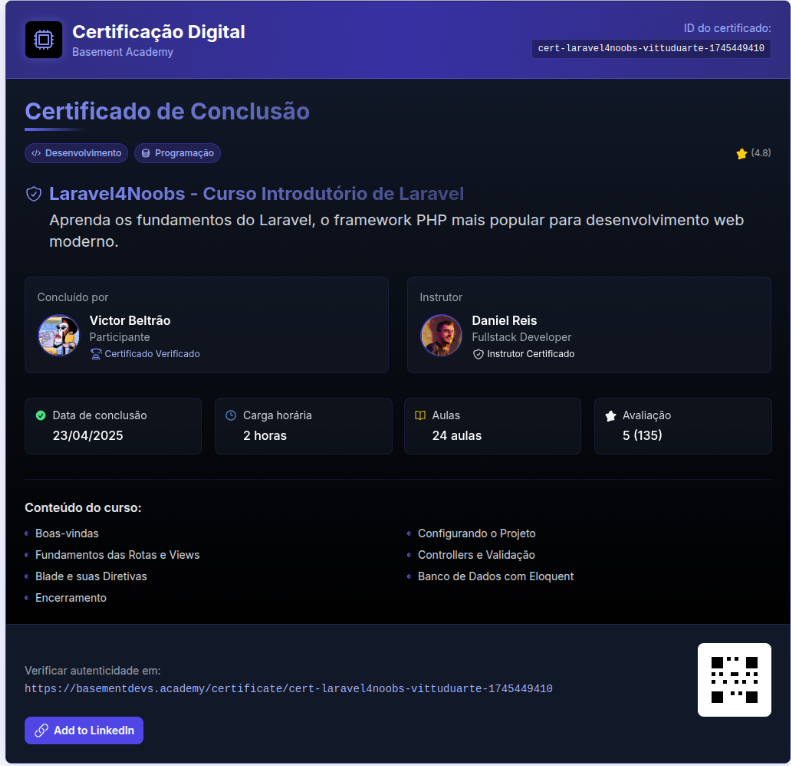Click the certificate ID code box
The width and height of the screenshot is (791, 766).
[x=651, y=48]
